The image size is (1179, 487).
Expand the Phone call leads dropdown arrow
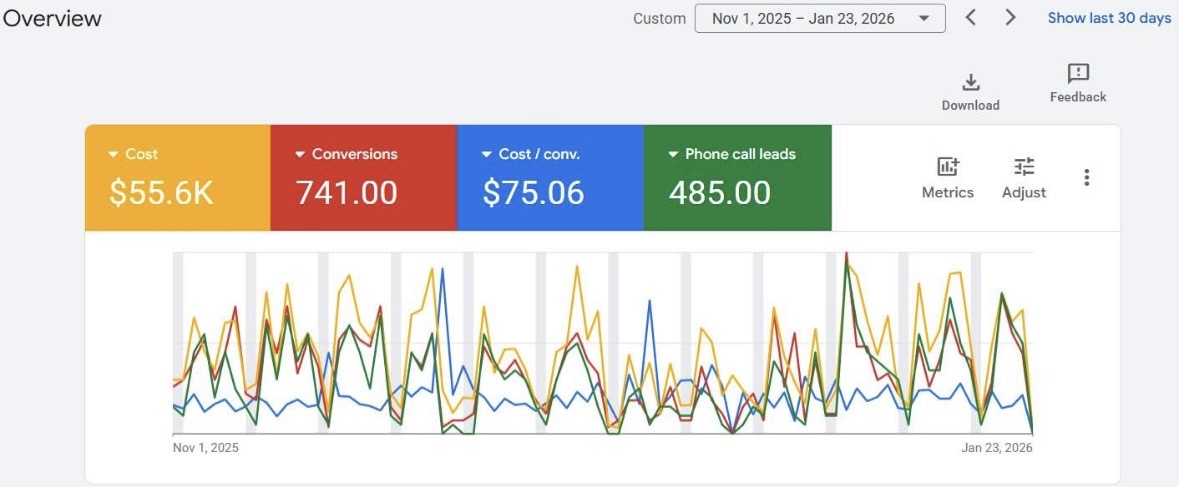click(673, 155)
